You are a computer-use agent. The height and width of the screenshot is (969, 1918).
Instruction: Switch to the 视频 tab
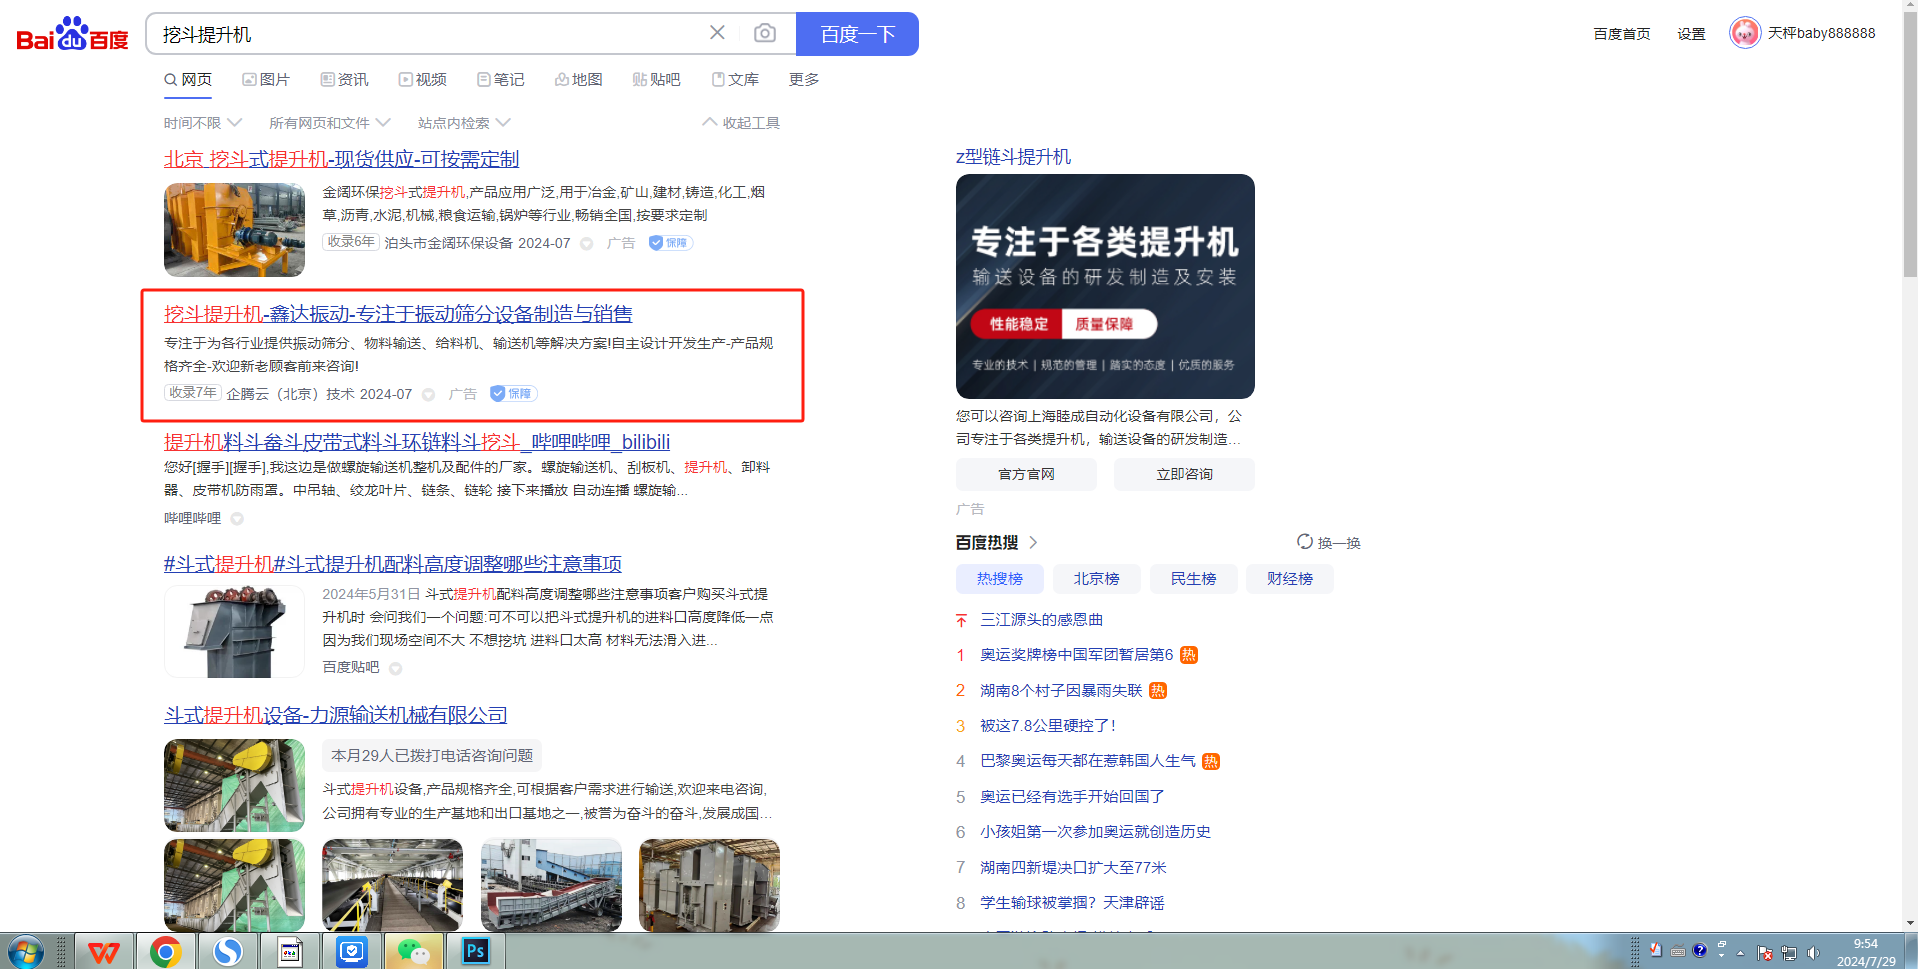tap(422, 80)
